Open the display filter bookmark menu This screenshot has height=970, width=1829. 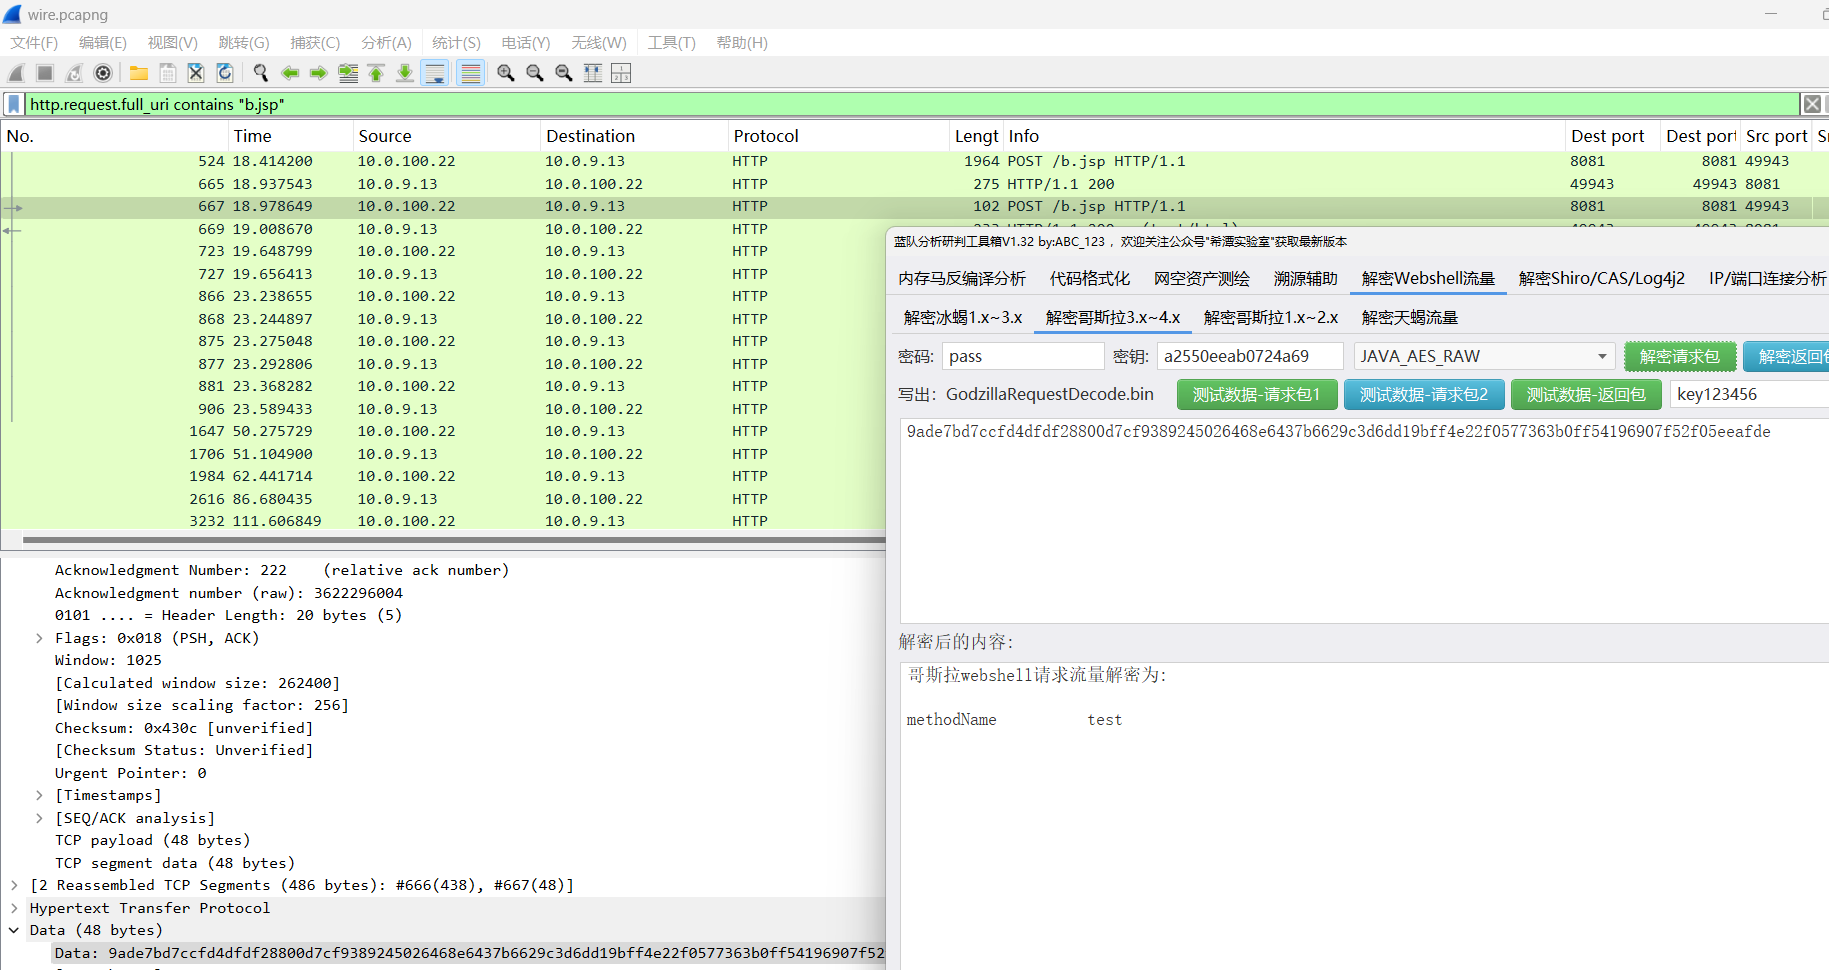click(14, 104)
